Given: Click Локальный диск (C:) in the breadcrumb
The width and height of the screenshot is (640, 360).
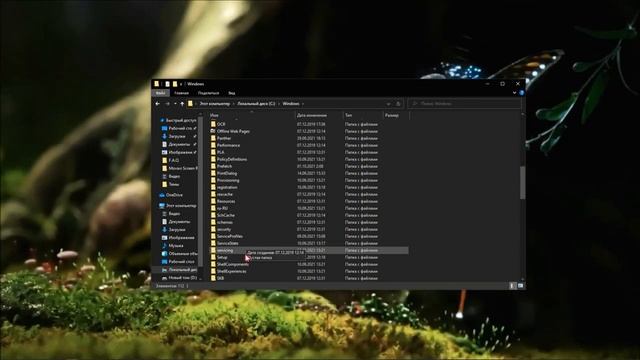Looking at the screenshot, I should [x=256, y=104].
